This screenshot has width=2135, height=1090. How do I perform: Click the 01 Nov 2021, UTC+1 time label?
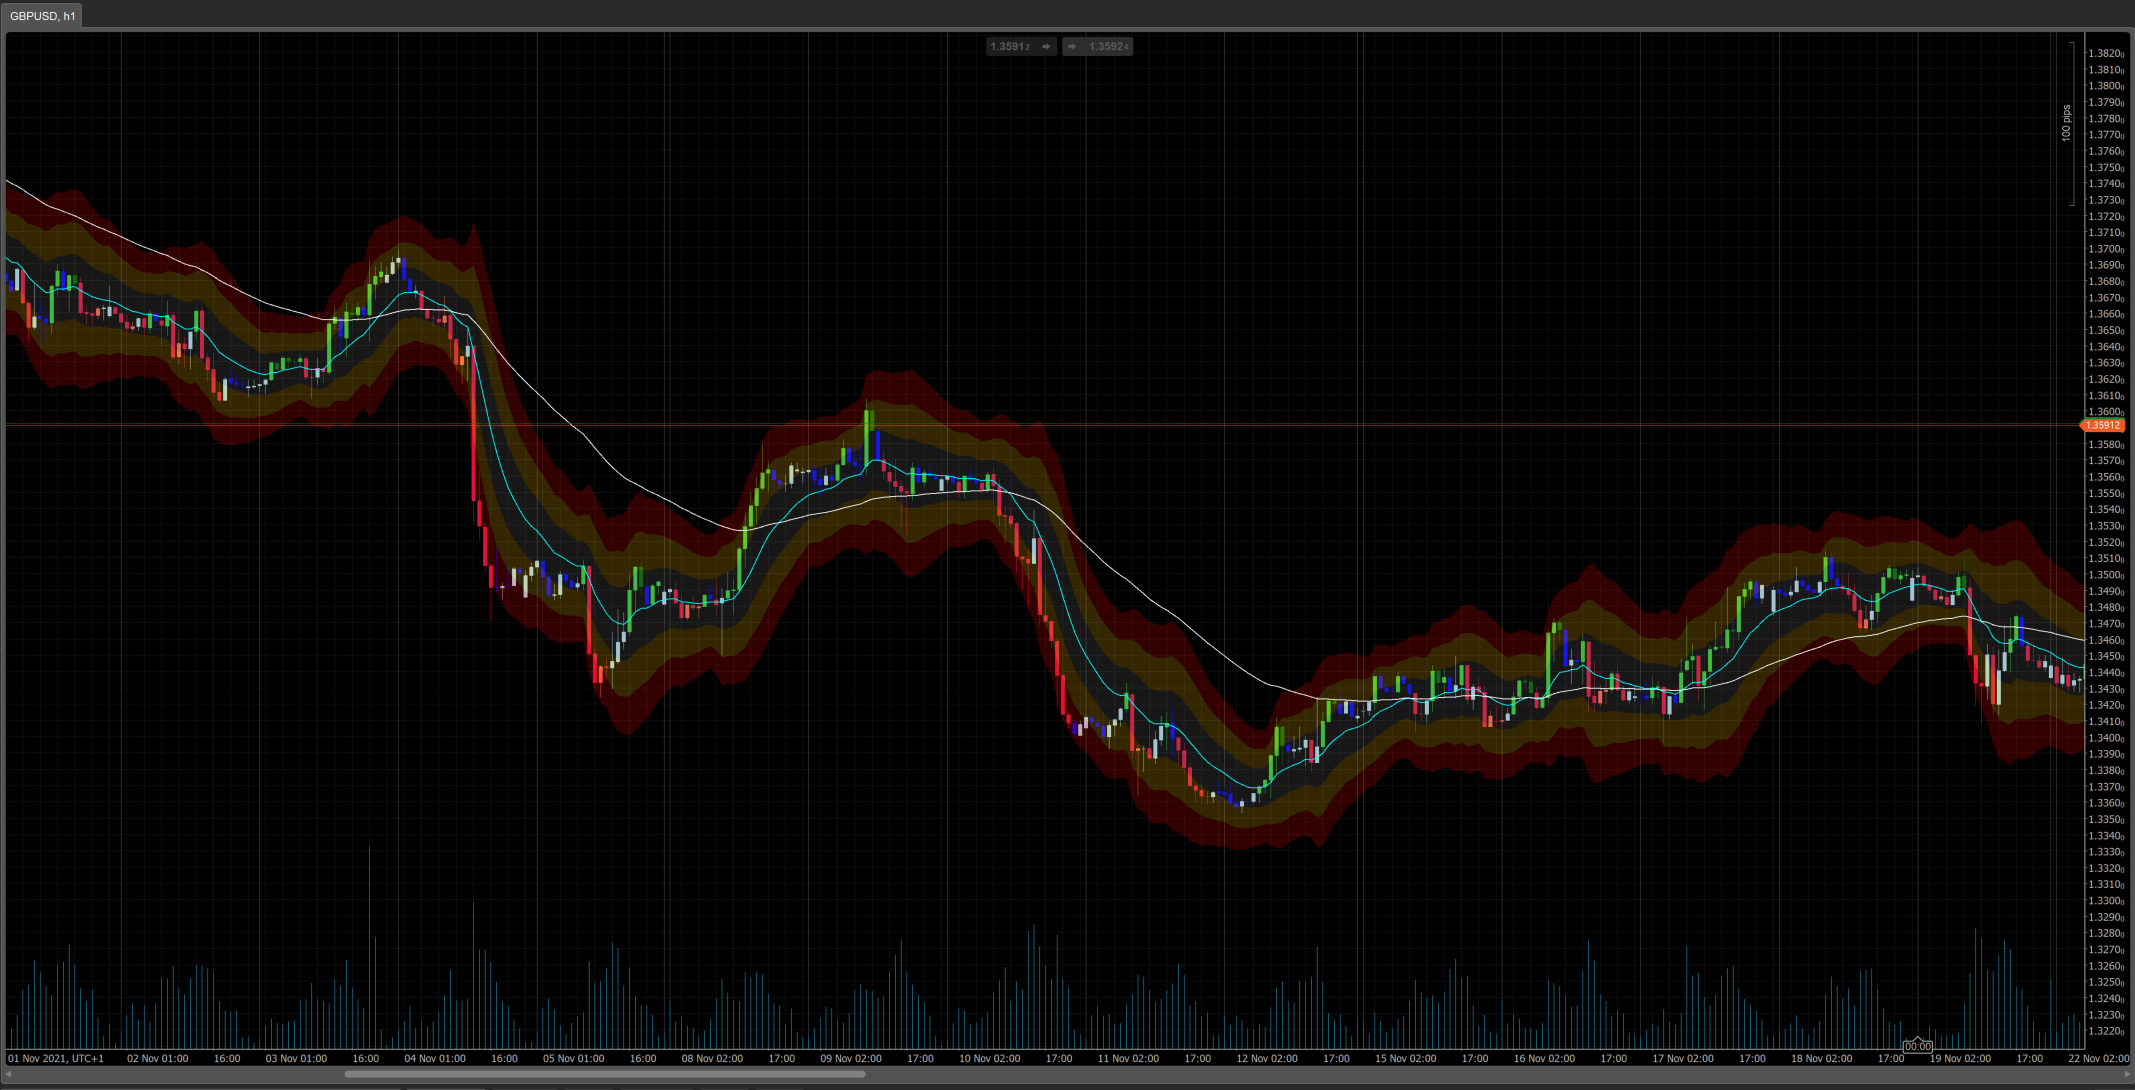tap(56, 1058)
